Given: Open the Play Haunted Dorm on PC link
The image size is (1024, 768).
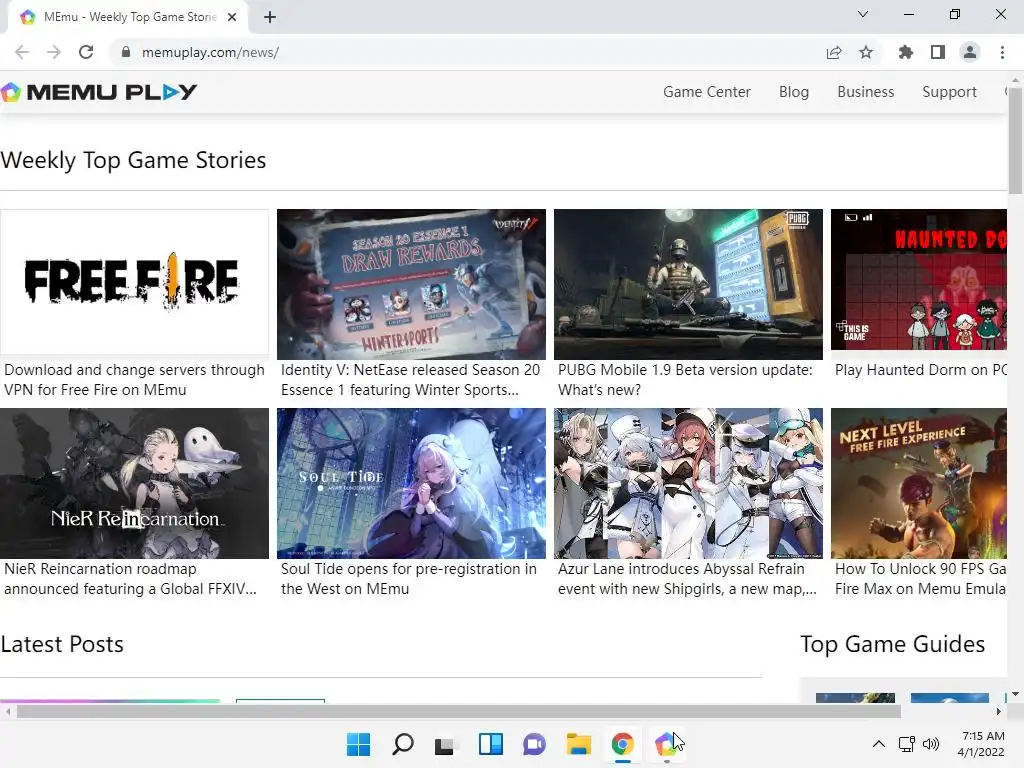Looking at the screenshot, I should pos(921,370).
